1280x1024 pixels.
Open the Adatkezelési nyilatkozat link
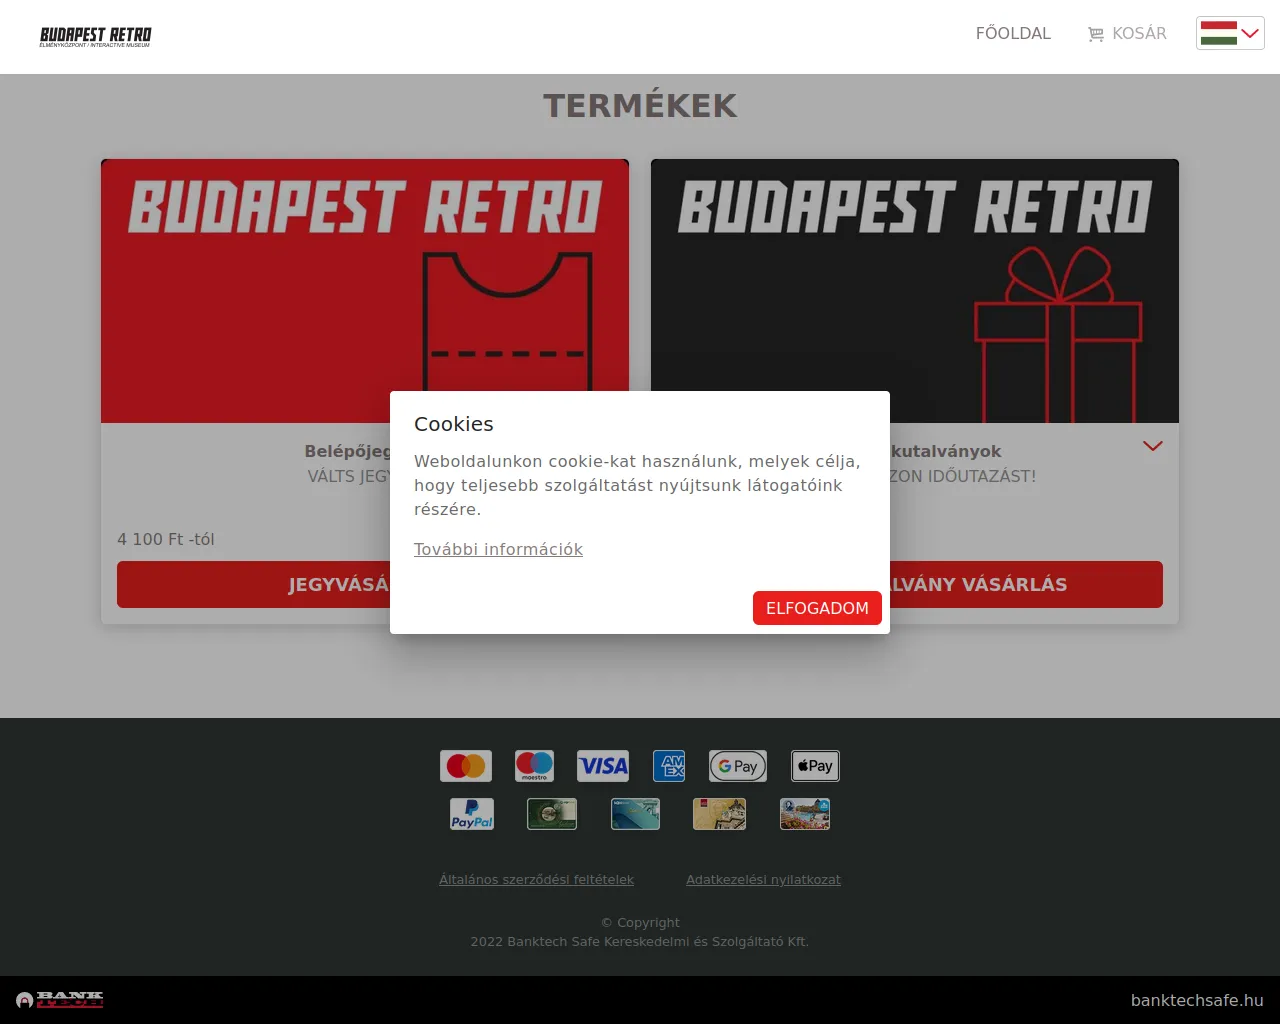(763, 879)
